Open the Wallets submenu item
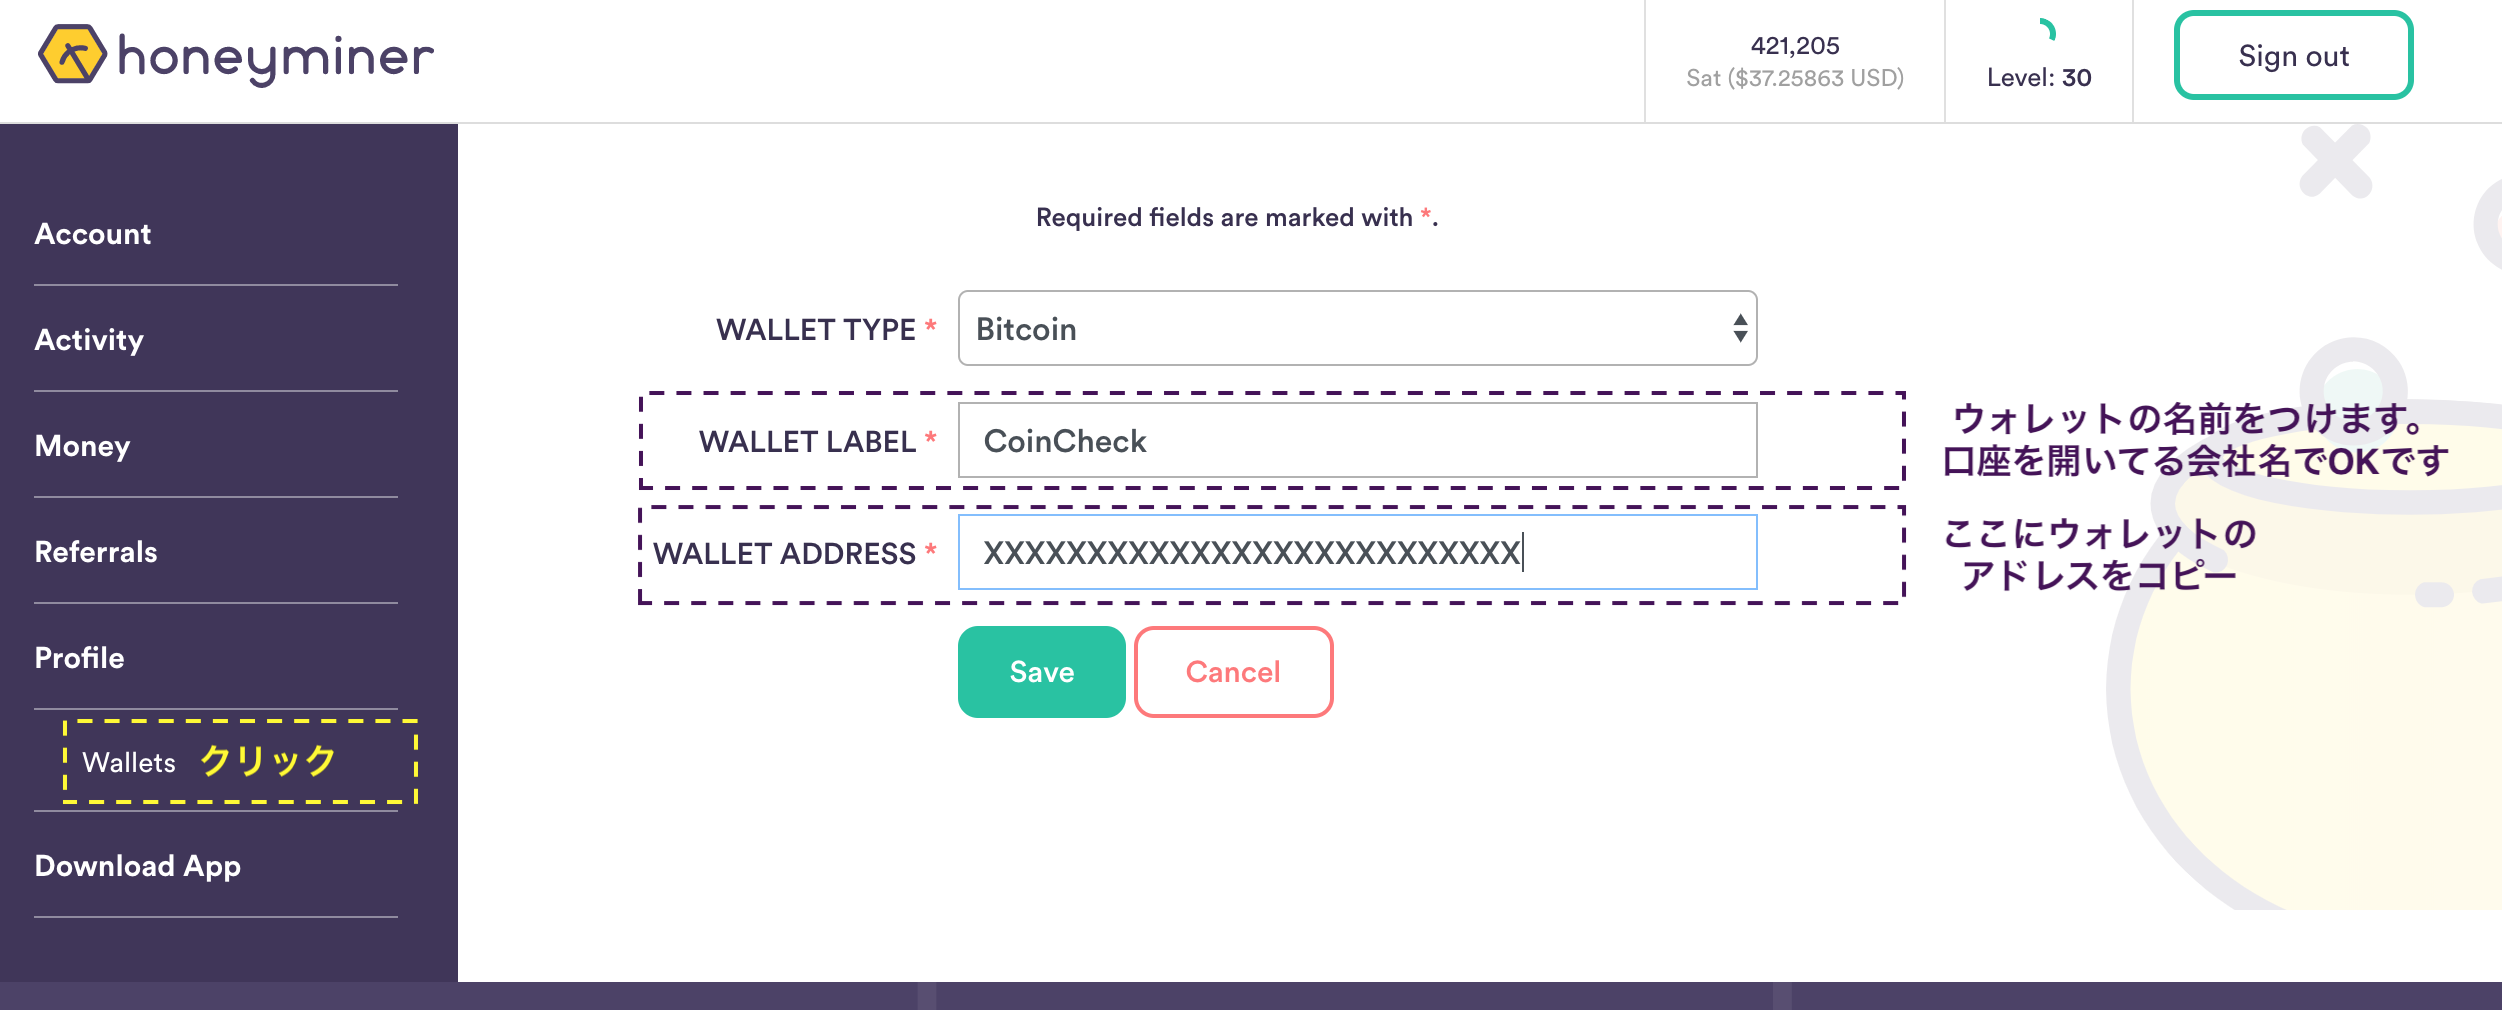Viewport: 2502px width, 1010px height. tap(129, 762)
